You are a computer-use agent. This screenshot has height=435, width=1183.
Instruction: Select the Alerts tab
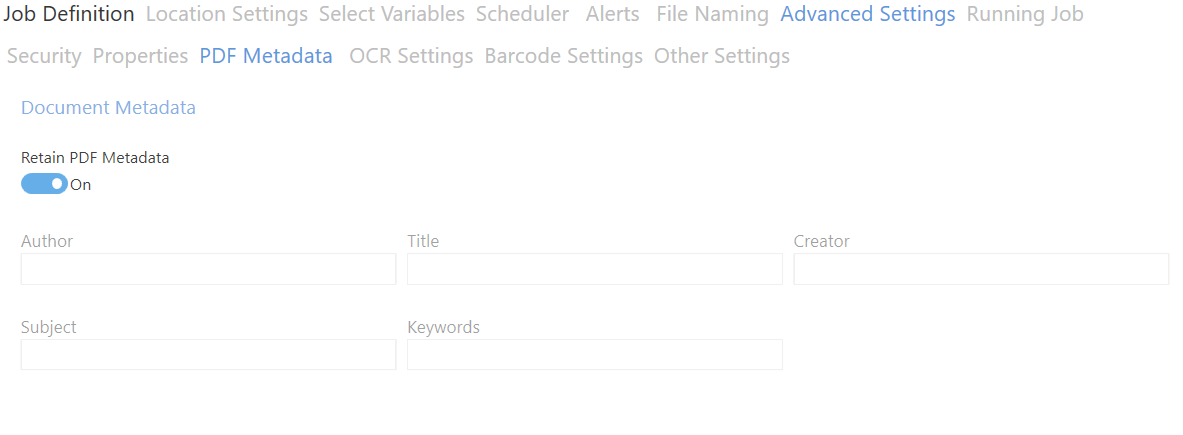point(613,14)
